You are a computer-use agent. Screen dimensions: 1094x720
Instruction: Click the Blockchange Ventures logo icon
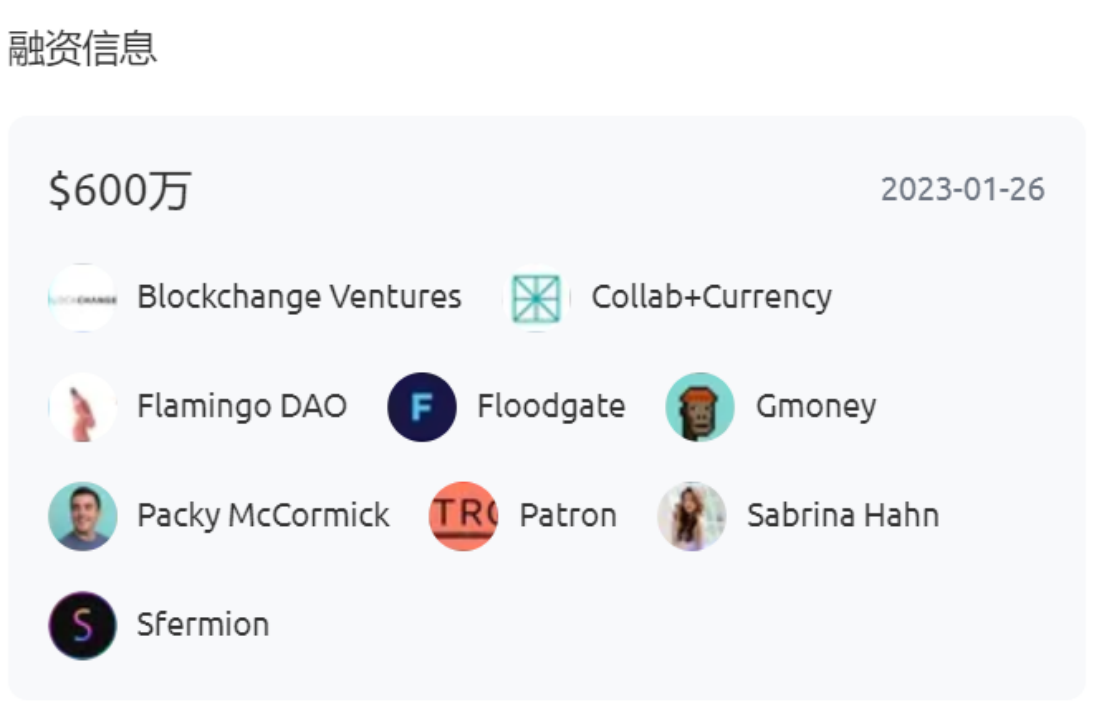[83, 298]
